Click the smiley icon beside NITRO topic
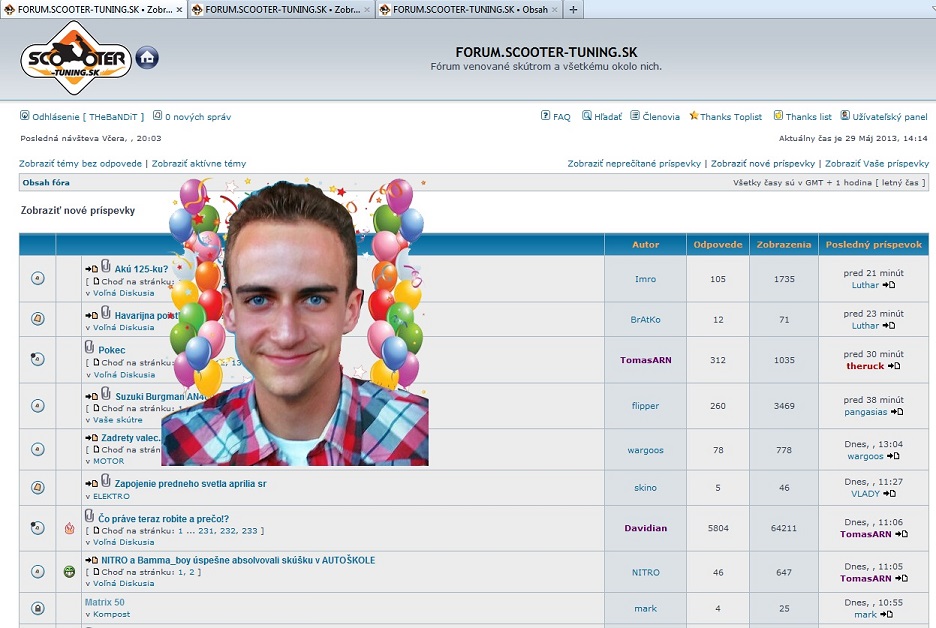The image size is (936, 628). click(69, 572)
